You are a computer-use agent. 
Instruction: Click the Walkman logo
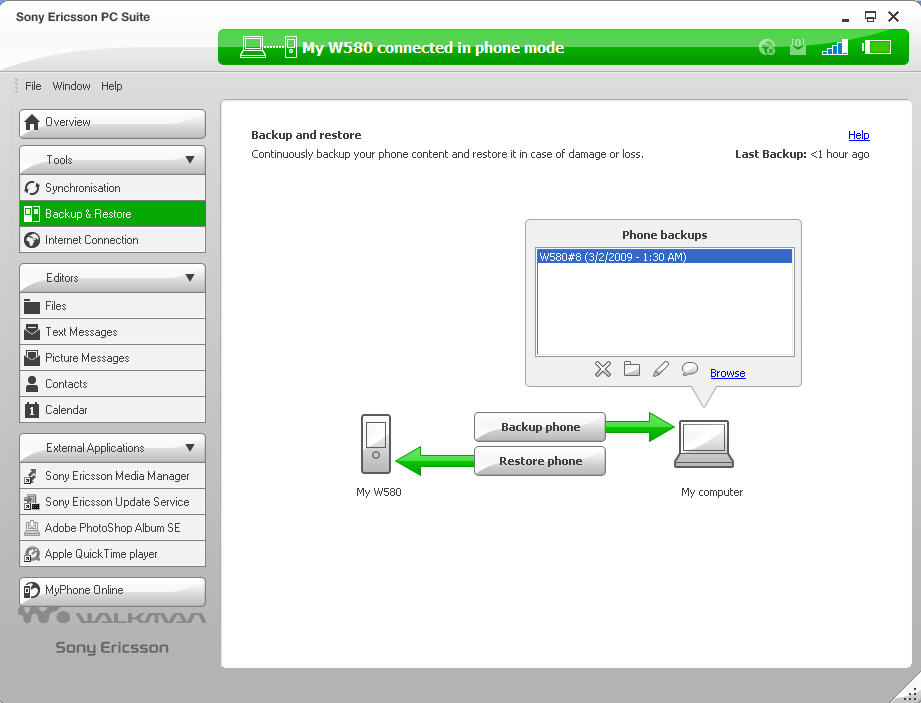point(112,615)
